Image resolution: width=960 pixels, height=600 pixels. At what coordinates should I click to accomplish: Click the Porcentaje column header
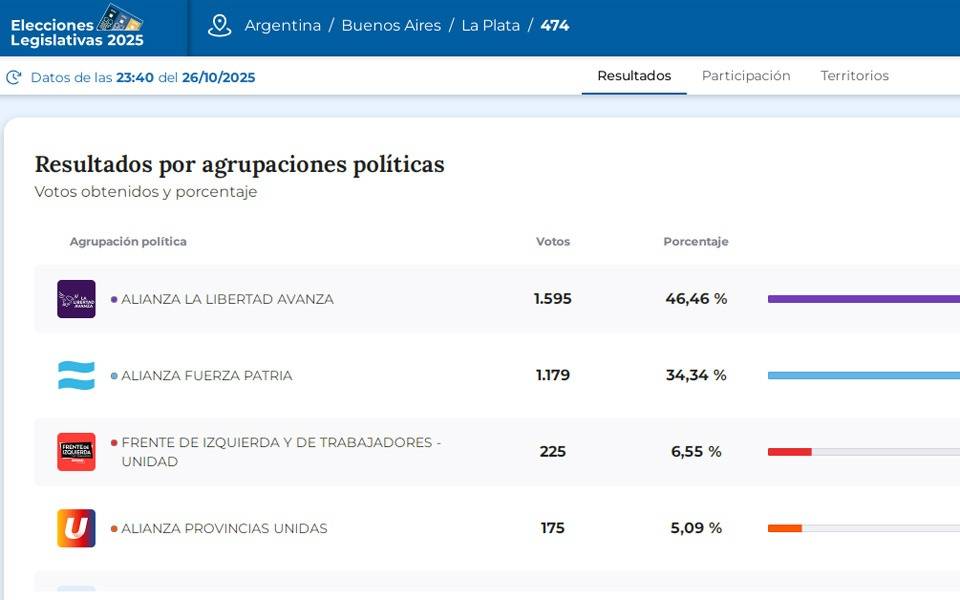[696, 242]
